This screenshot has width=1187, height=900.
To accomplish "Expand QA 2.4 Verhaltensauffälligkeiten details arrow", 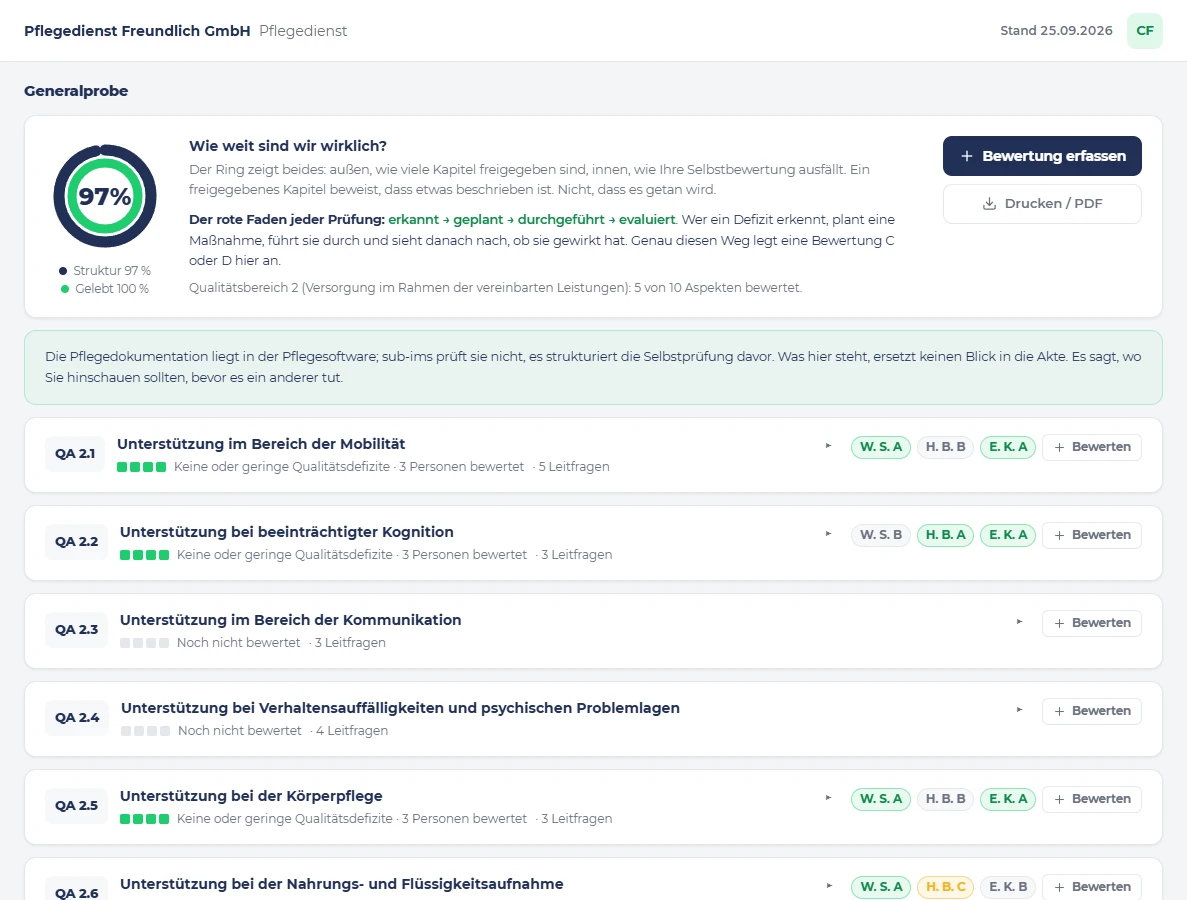I will pyautogui.click(x=1020, y=710).
